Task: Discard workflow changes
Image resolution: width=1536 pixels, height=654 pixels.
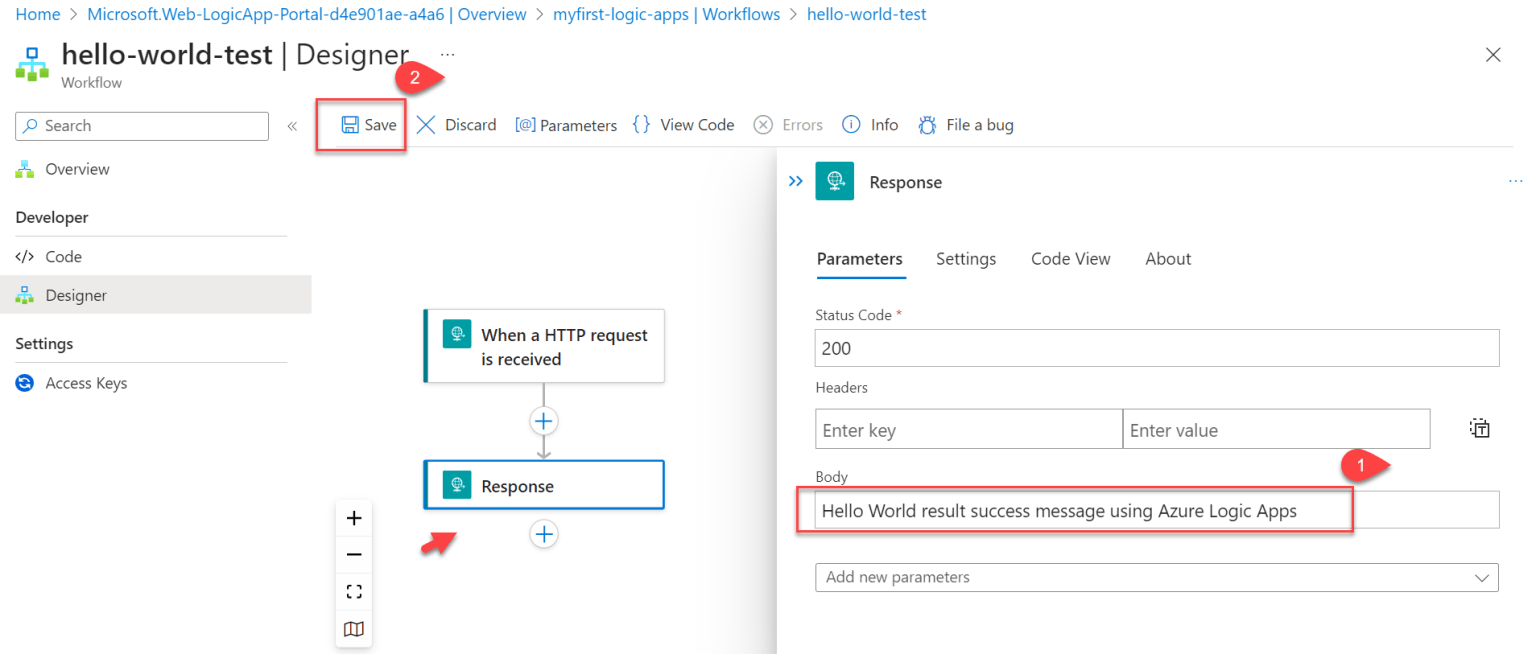Action: click(x=456, y=124)
